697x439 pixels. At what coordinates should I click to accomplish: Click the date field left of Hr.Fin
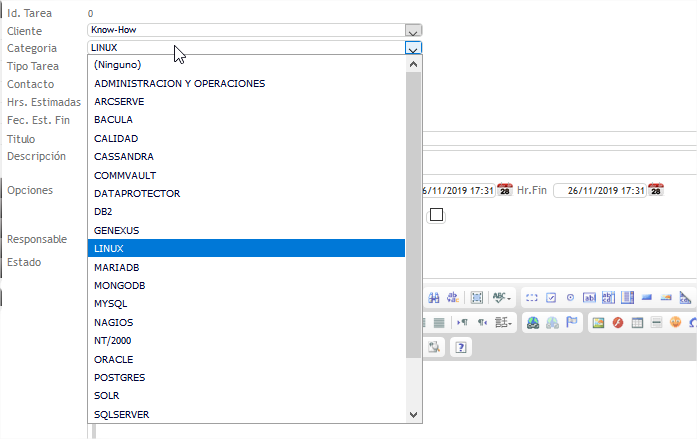[459, 191]
